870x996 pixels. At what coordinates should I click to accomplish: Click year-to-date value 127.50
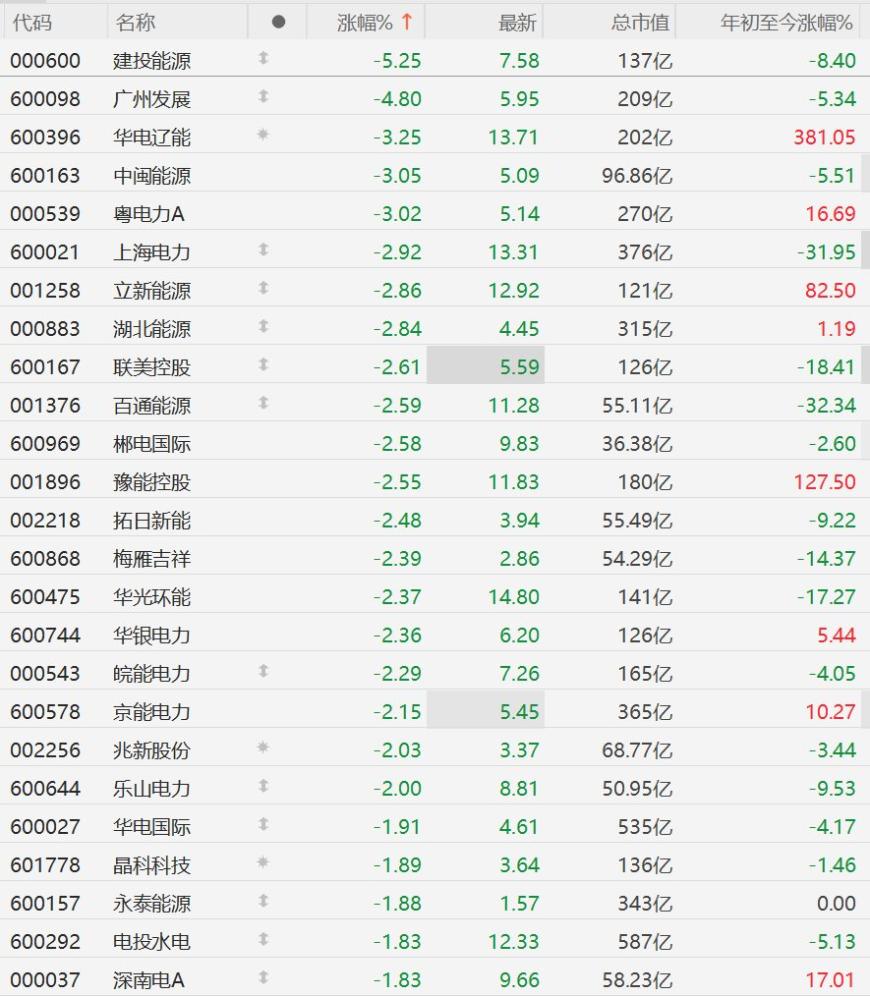point(824,482)
